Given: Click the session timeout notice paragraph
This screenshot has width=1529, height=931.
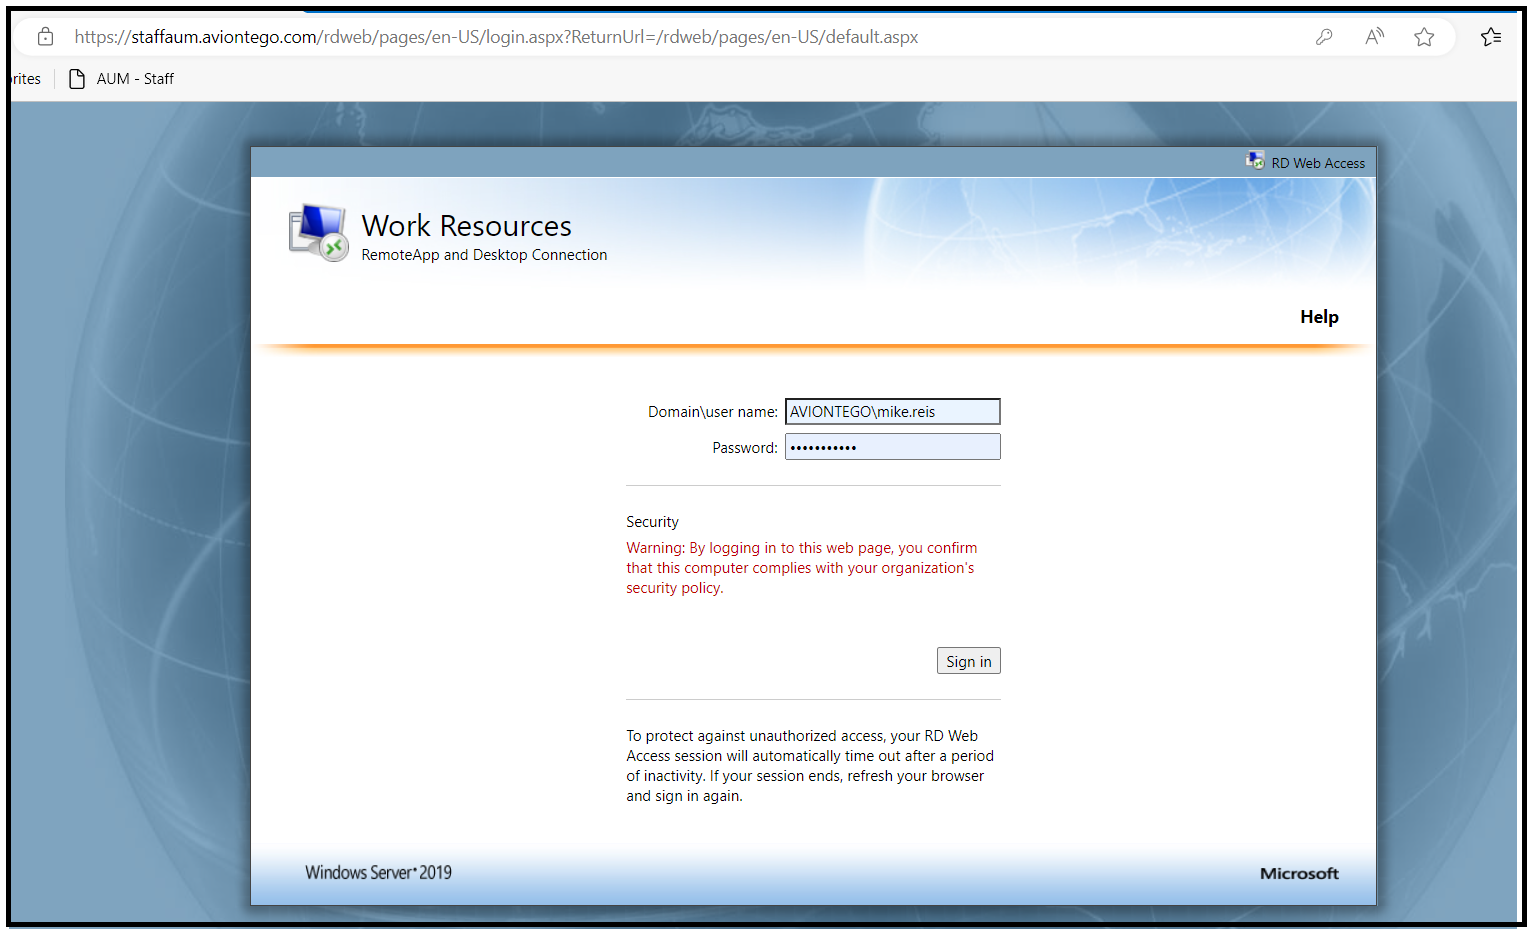Looking at the screenshot, I should [810, 766].
